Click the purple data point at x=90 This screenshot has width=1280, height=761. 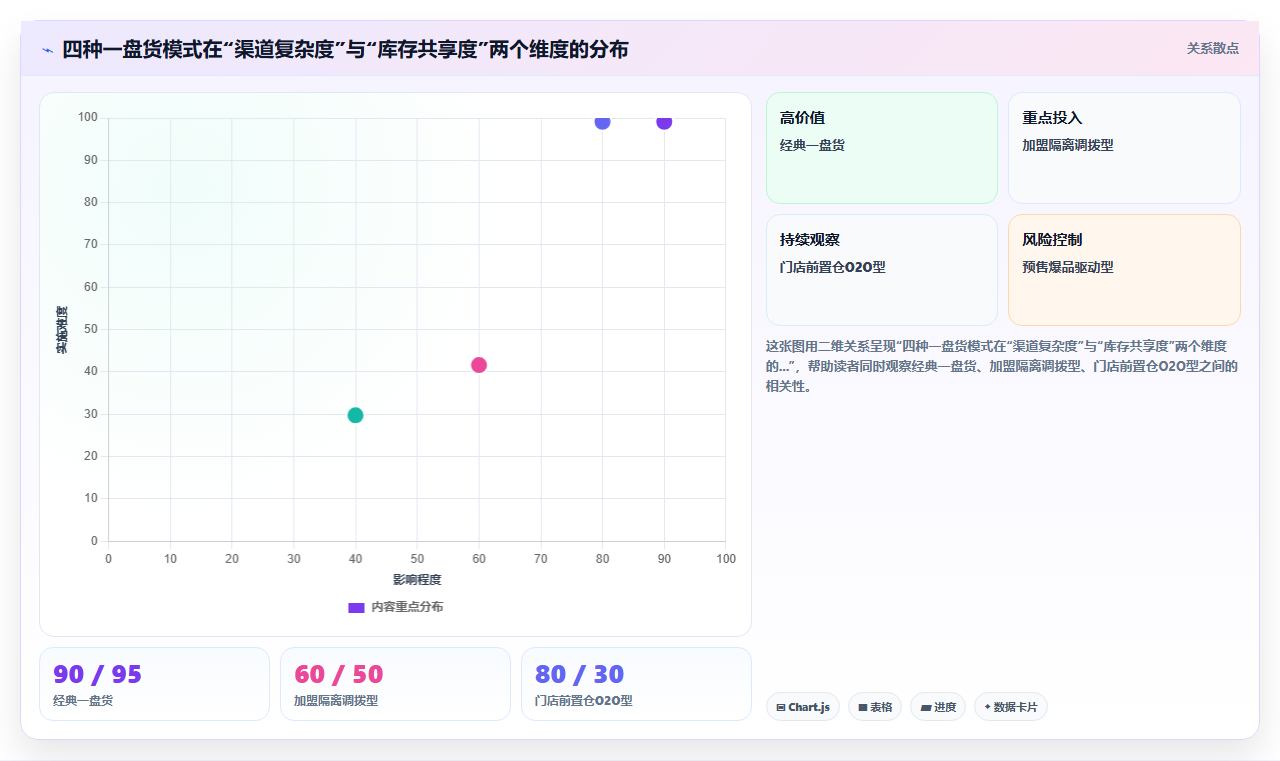click(664, 122)
